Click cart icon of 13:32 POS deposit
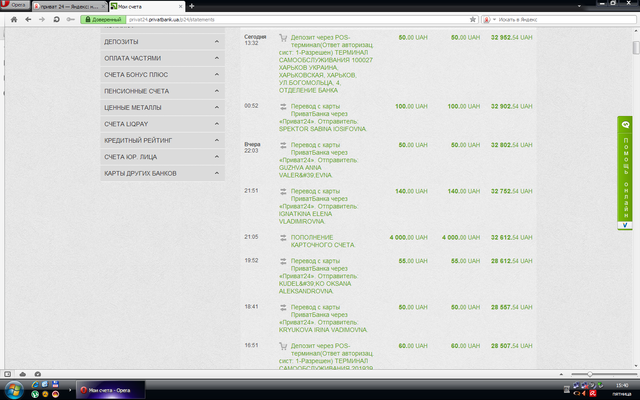The width and height of the screenshot is (640, 400). click(283, 38)
